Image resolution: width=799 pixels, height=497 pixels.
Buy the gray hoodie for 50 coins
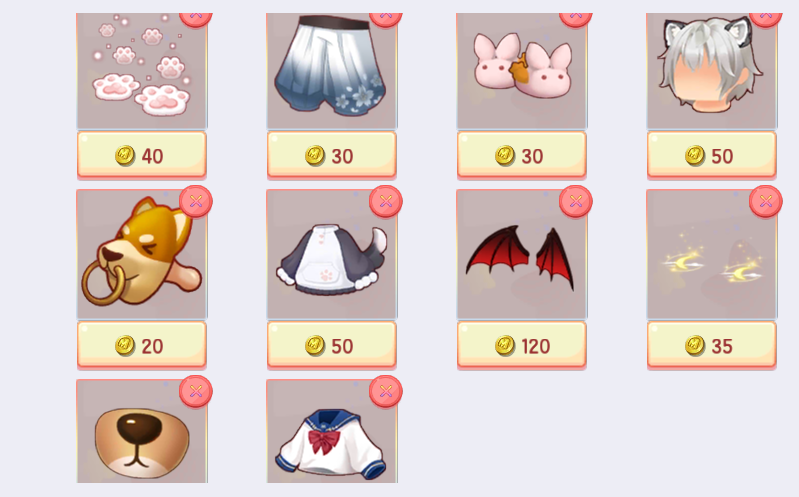(x=332, y=345)
